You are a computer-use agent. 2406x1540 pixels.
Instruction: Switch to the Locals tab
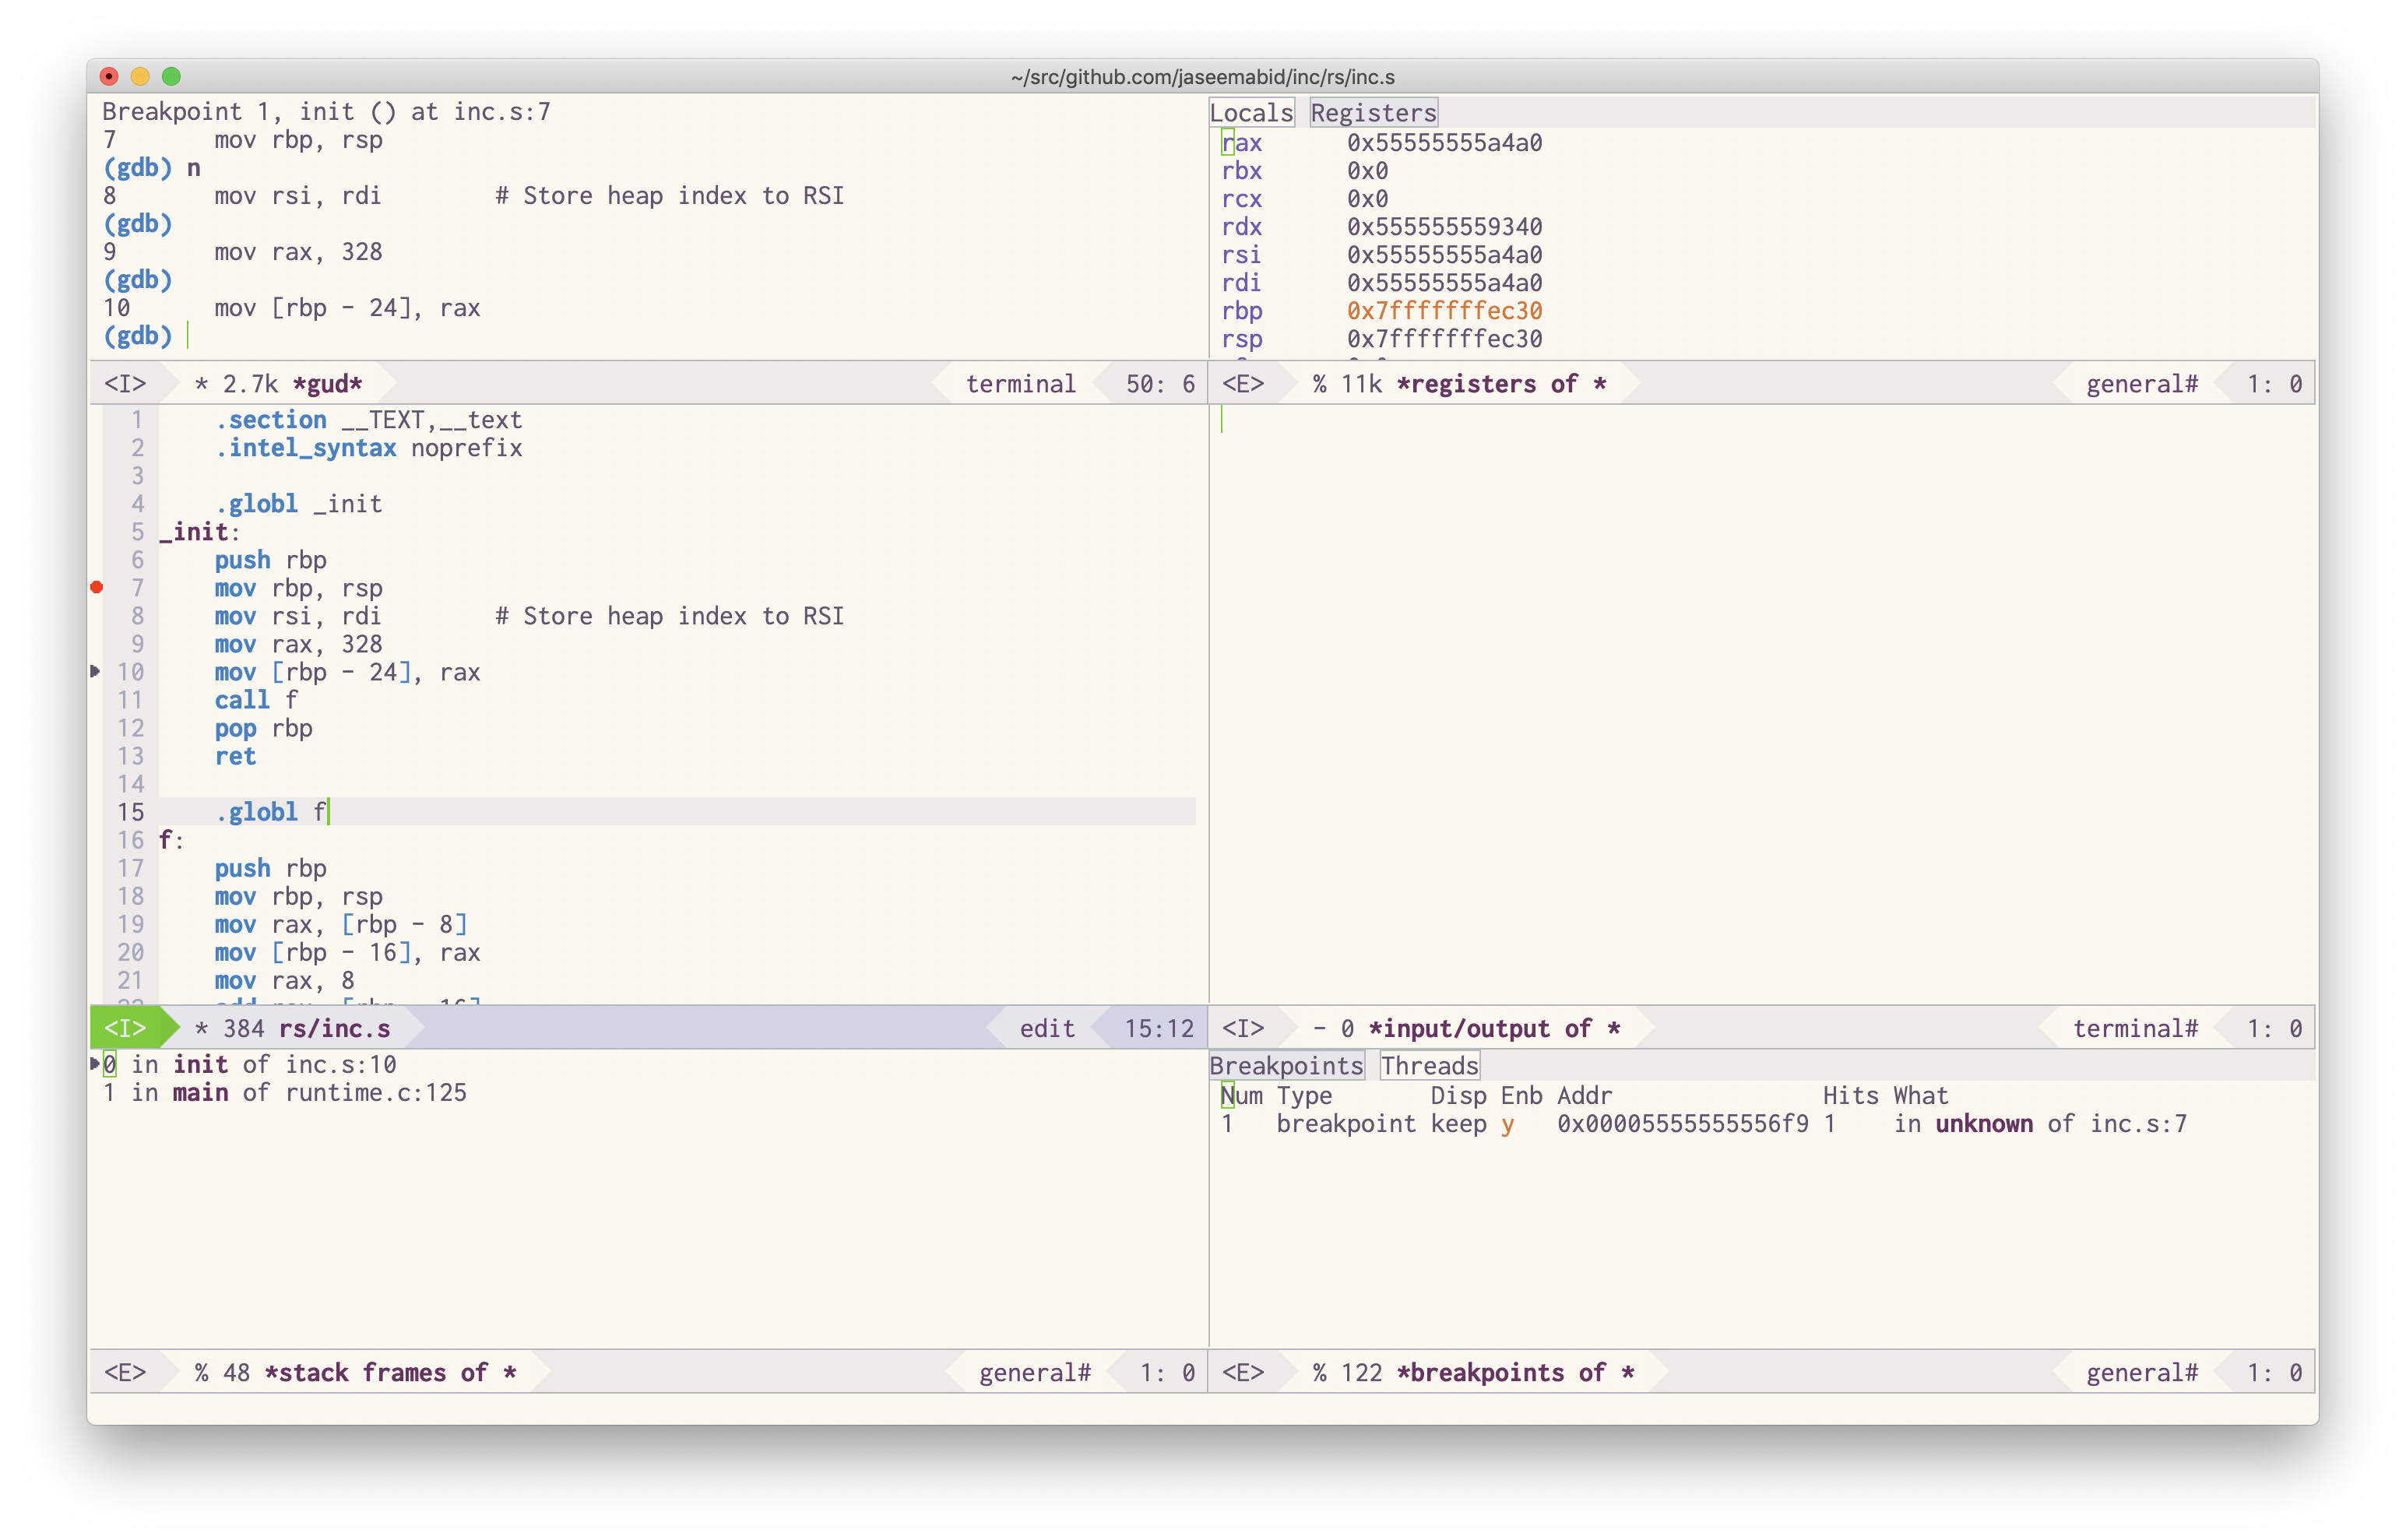(x=1251, y=113)
